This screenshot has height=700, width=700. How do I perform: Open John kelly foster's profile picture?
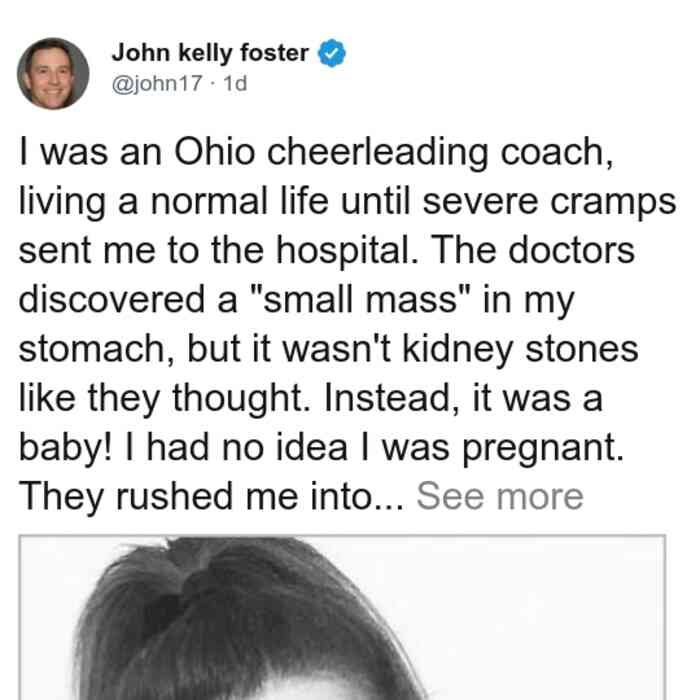53,74
